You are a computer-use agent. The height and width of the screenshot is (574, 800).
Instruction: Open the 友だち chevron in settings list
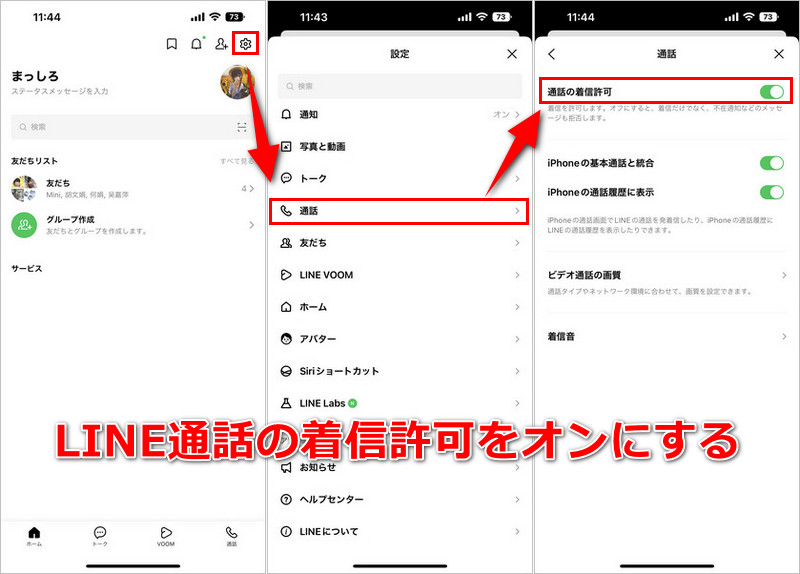click(517, 243)
